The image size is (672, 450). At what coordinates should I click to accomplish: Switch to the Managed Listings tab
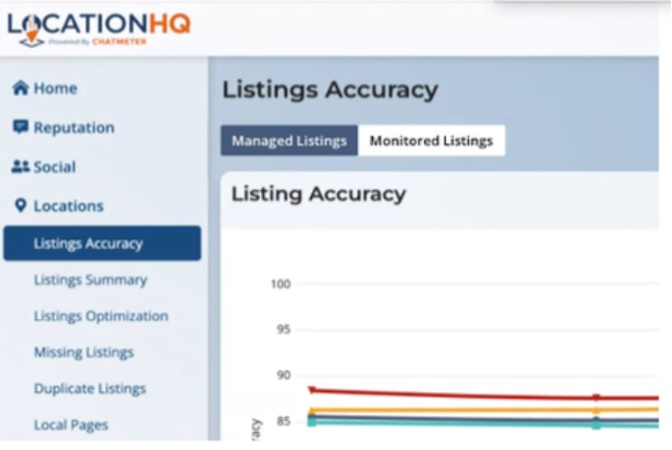pyautogui.click(x=289, y=141)
